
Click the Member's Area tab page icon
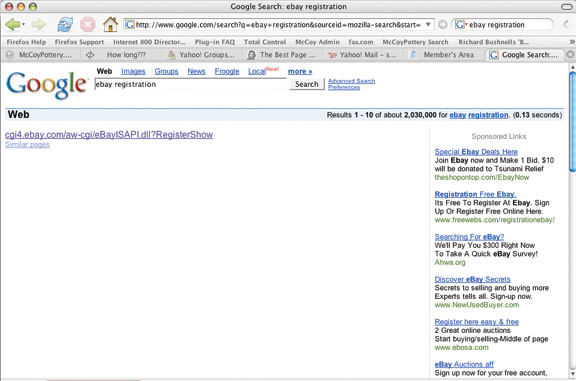click(x=414, y=55)
